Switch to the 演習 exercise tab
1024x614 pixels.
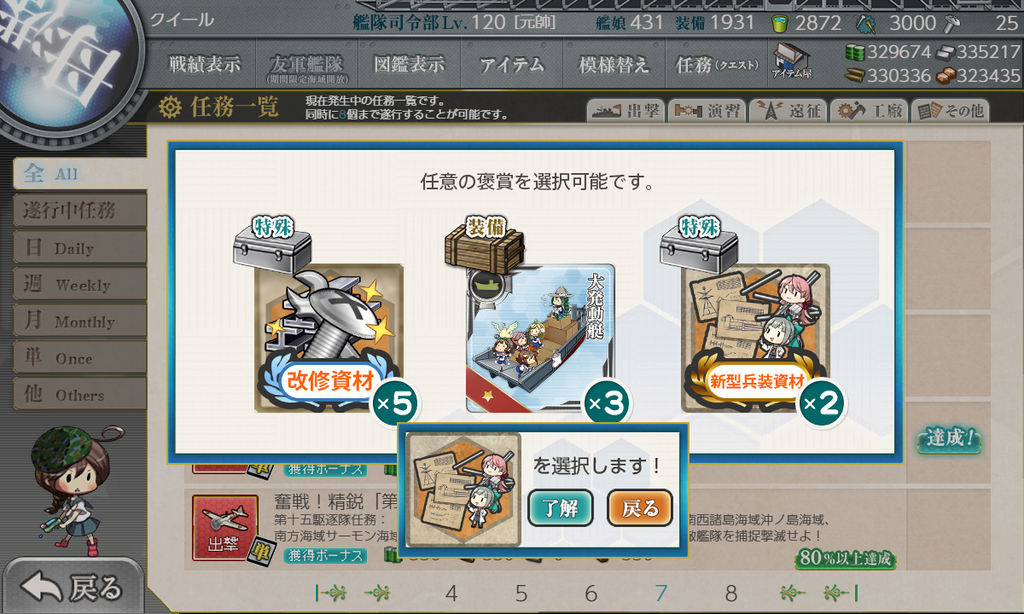click(707, 111)
